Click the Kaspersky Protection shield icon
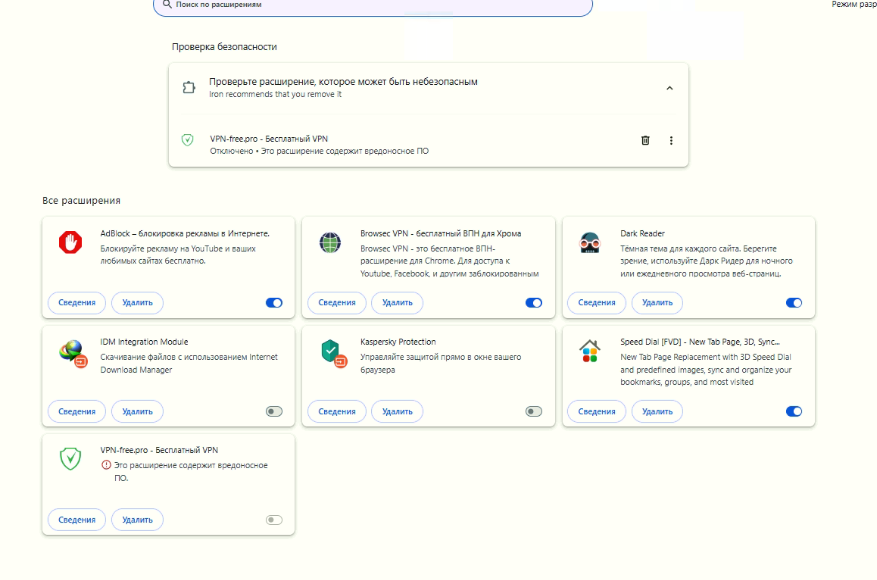Image resolution: width=877 pixels, height=580 pixels. pos(330,352)
